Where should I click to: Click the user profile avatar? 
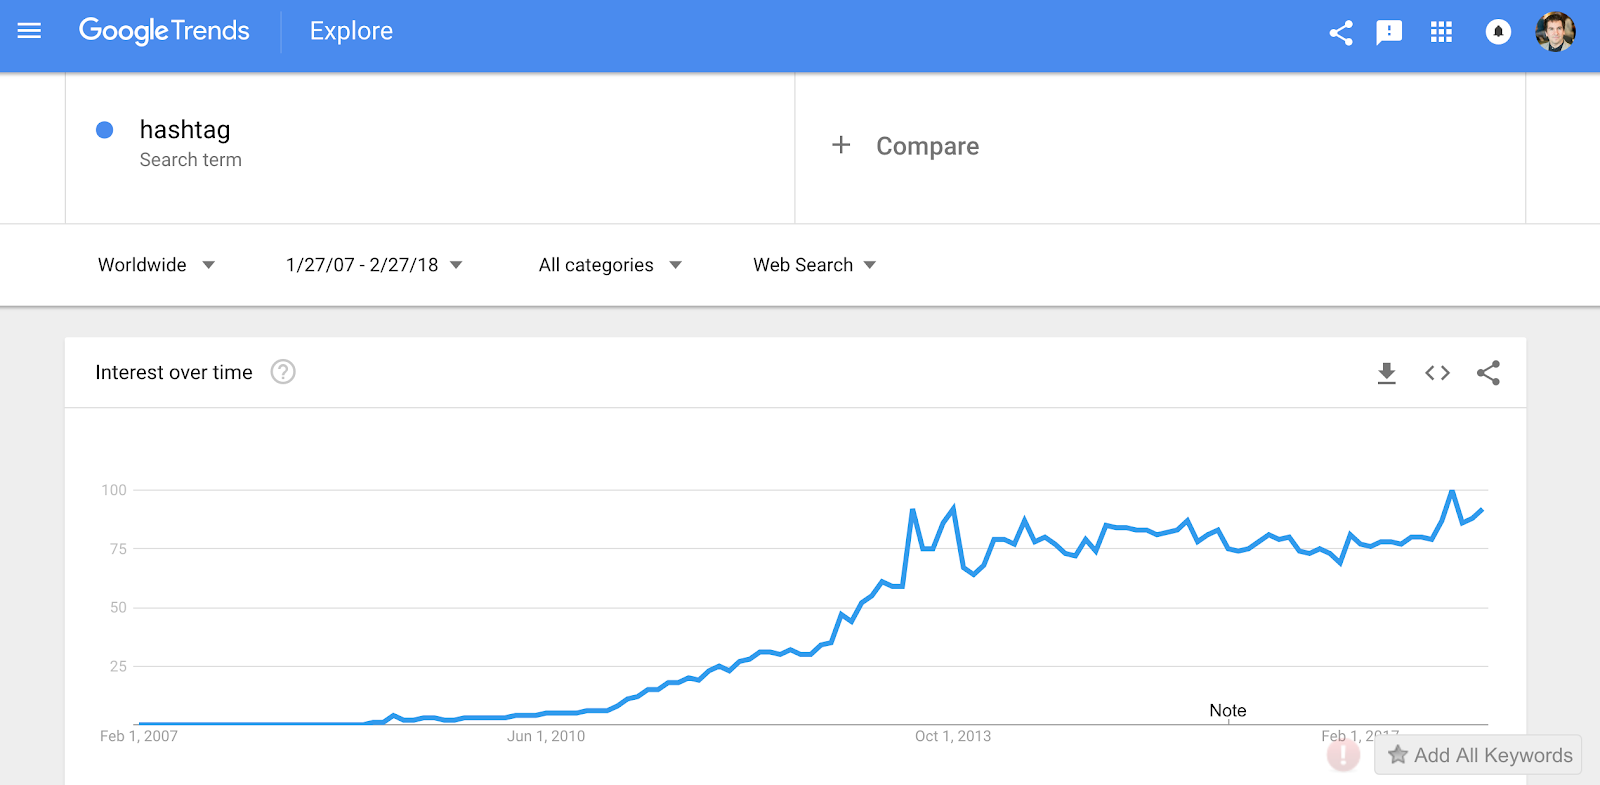click(x=1555, y=32)
